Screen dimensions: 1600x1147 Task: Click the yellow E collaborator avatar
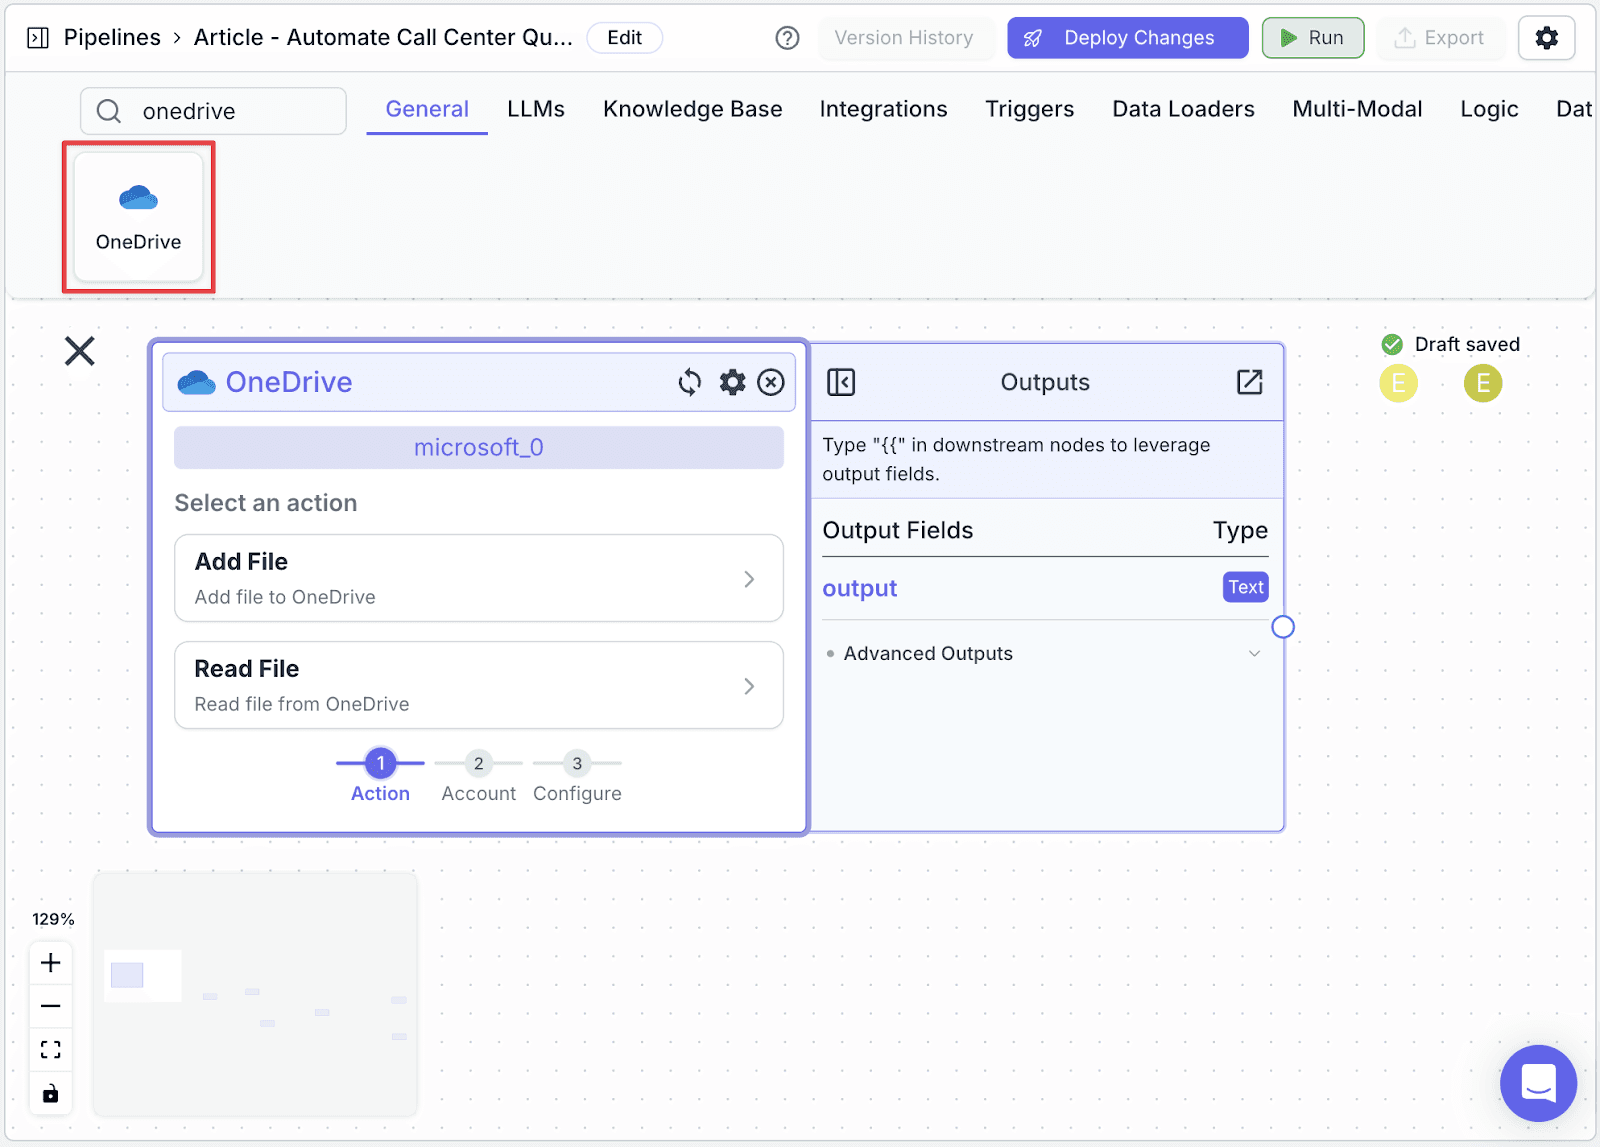(1399, 383)
